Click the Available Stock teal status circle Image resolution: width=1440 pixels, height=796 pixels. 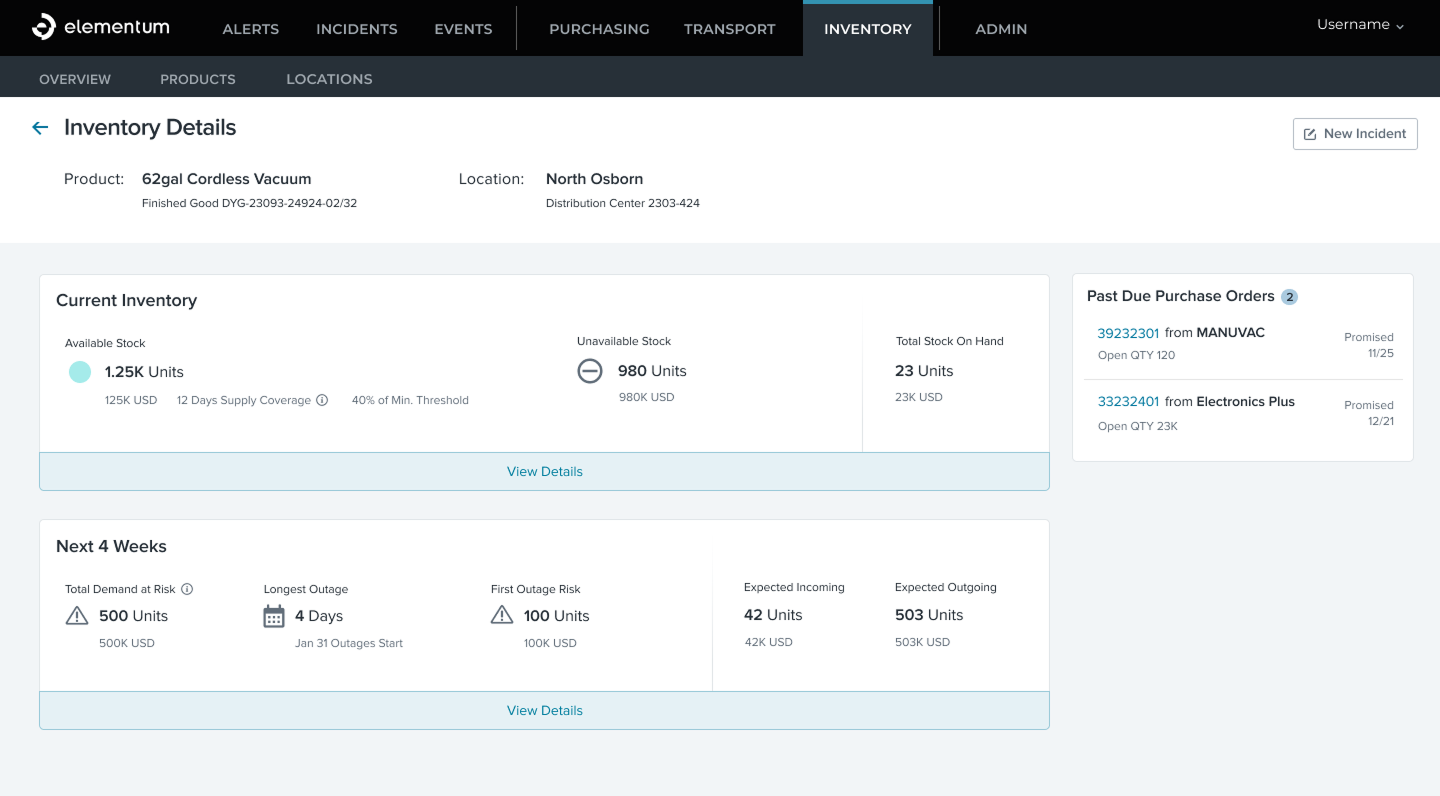(x=80, y=372)
